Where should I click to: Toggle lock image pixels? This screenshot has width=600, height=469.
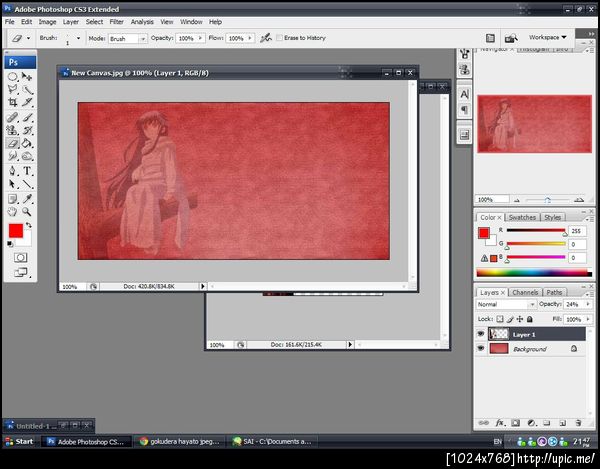(510, 319)
